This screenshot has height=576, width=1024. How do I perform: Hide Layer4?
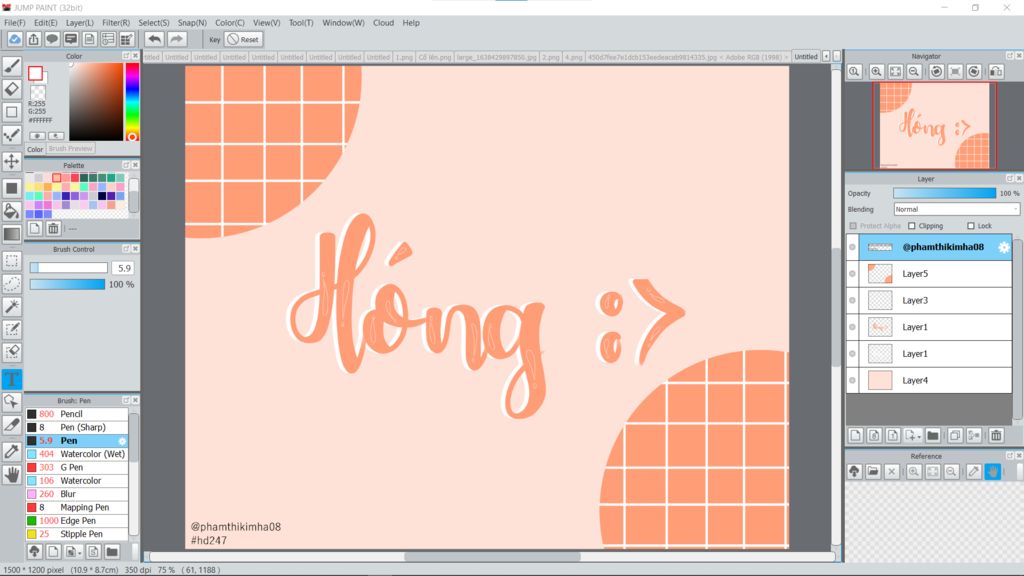tap(852, 380)
